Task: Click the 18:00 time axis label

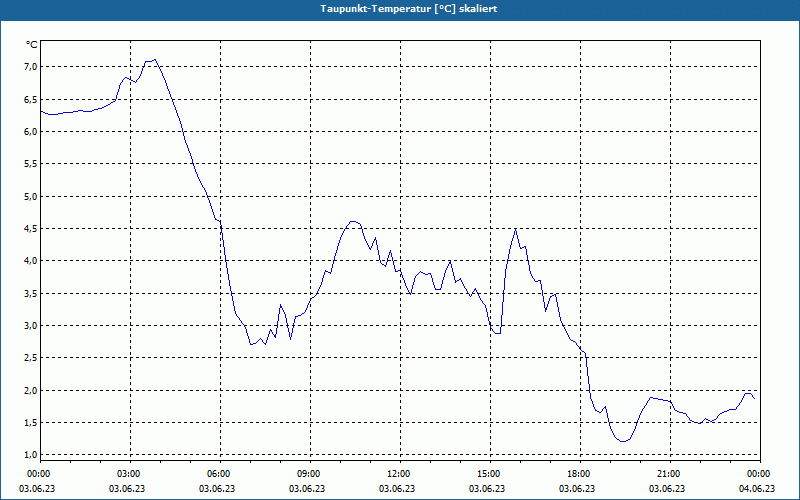Action: [x=578, y=474]
